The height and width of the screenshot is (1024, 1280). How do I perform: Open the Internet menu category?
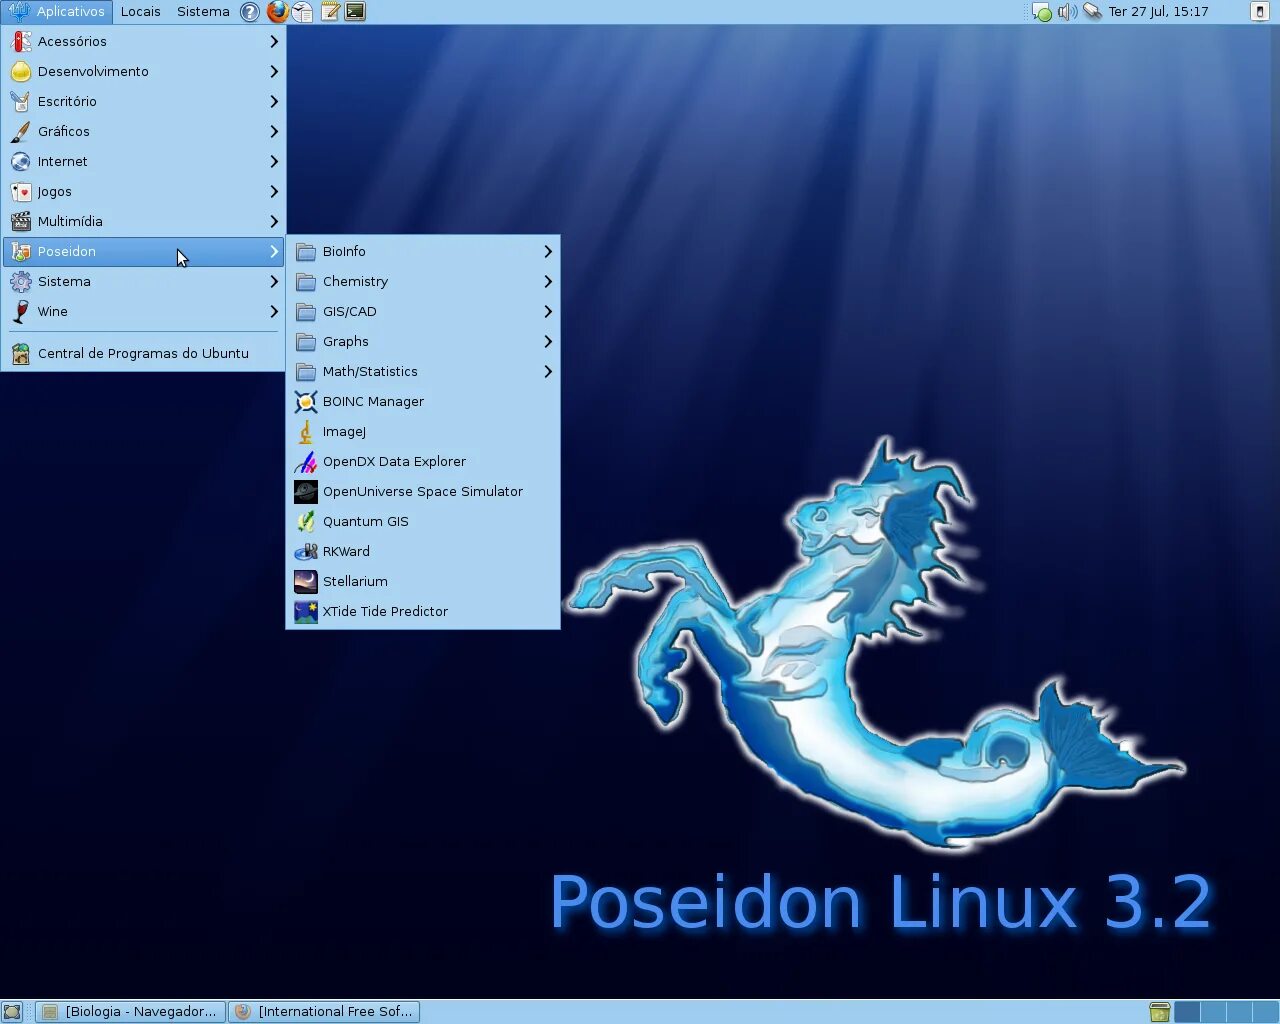(x=143, y=161)
